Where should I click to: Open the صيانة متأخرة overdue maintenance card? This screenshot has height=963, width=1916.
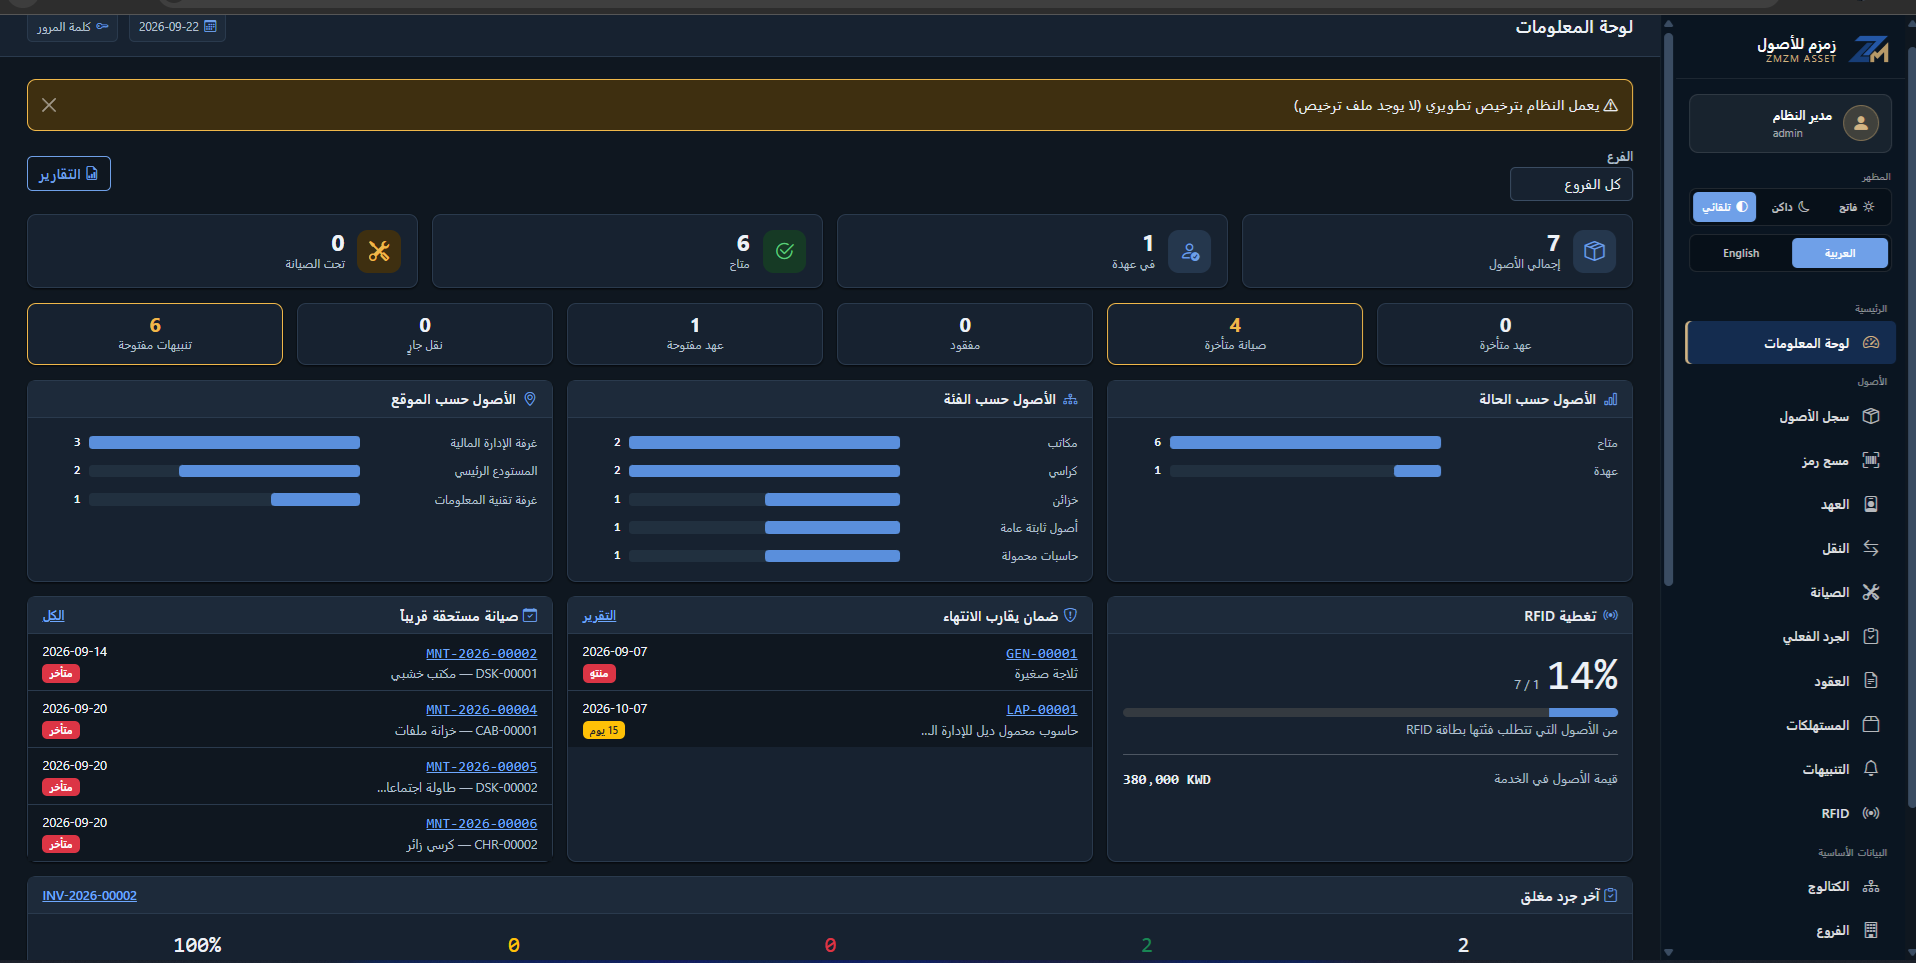1235,334
